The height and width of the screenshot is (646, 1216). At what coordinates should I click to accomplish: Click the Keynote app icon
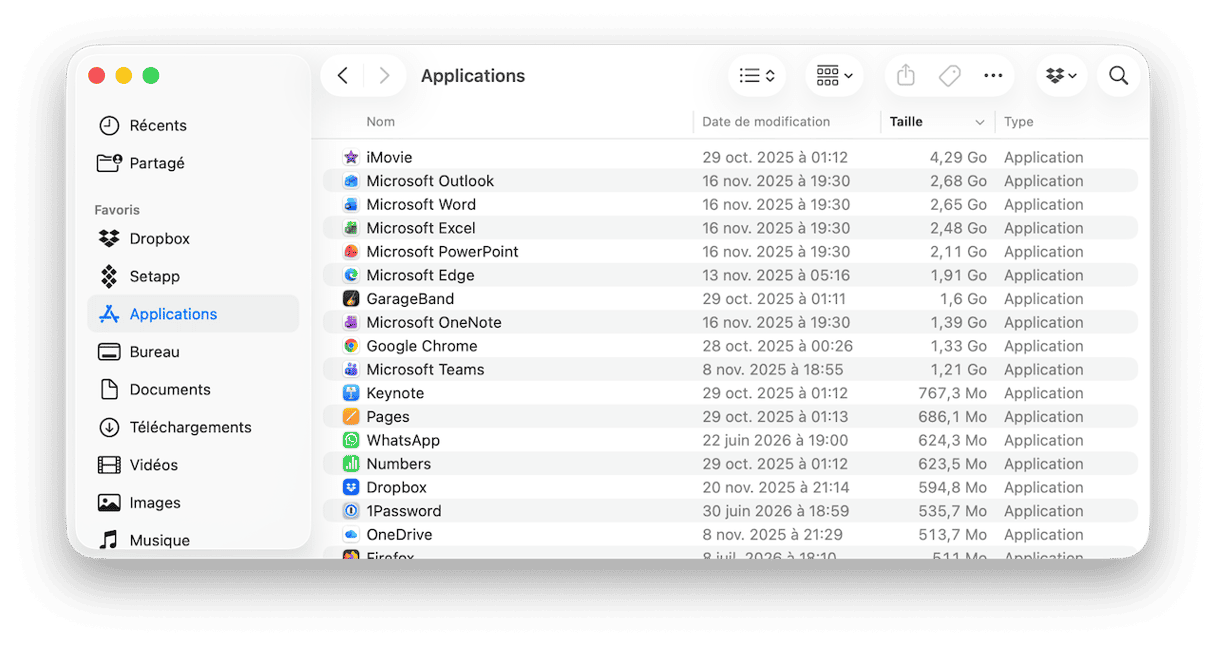coord(351,393)
